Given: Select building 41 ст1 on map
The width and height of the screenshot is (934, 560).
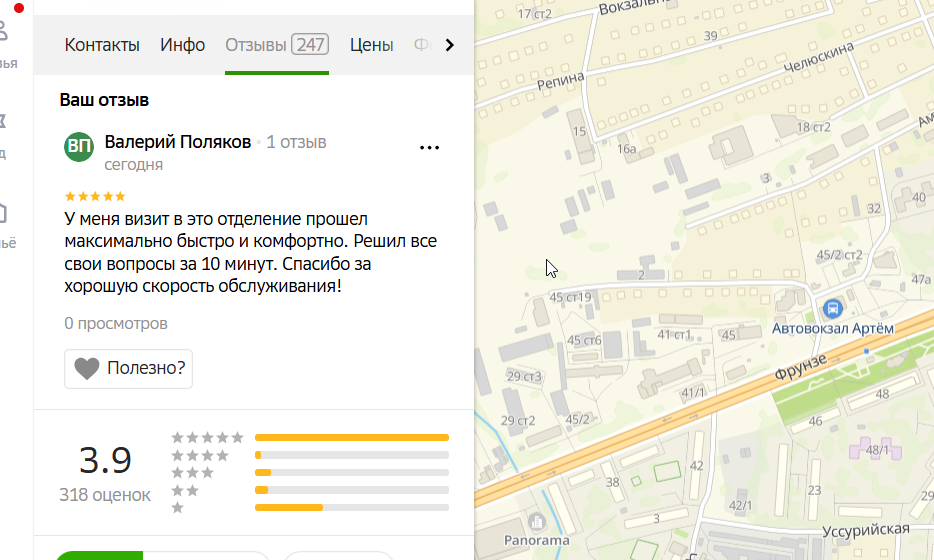Looking at the screenshot, I should 674,335.
